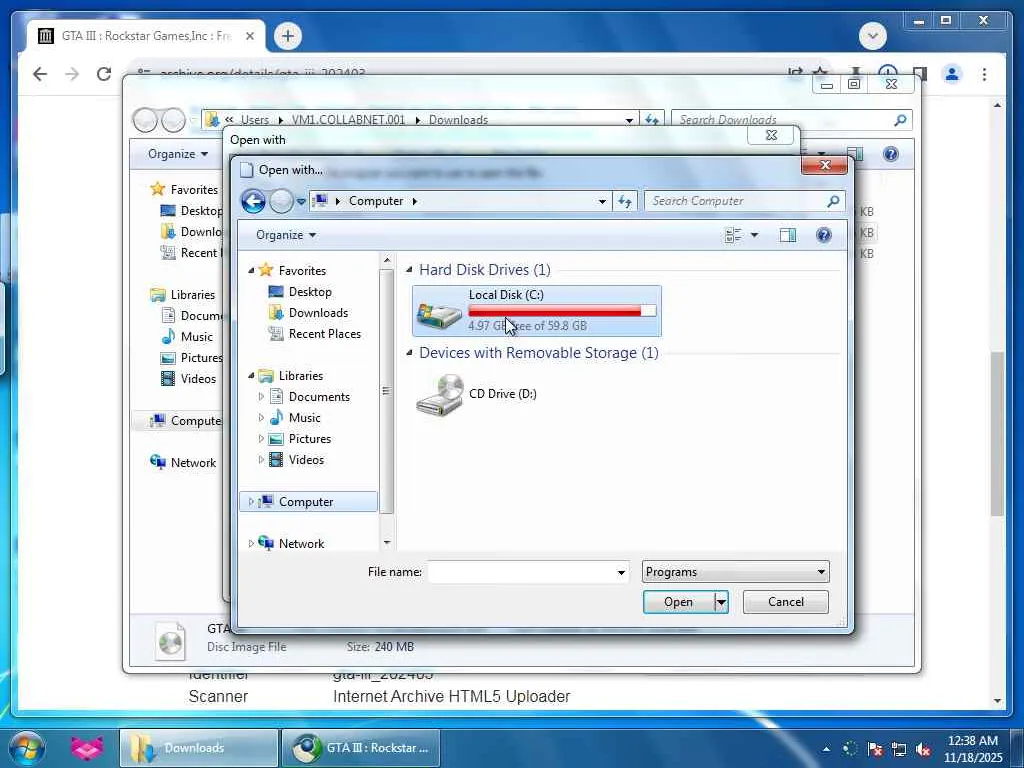This screenshot has width=1024, height=768.
Task: Expand Music library in dialog tree
Action: (261, 417)
